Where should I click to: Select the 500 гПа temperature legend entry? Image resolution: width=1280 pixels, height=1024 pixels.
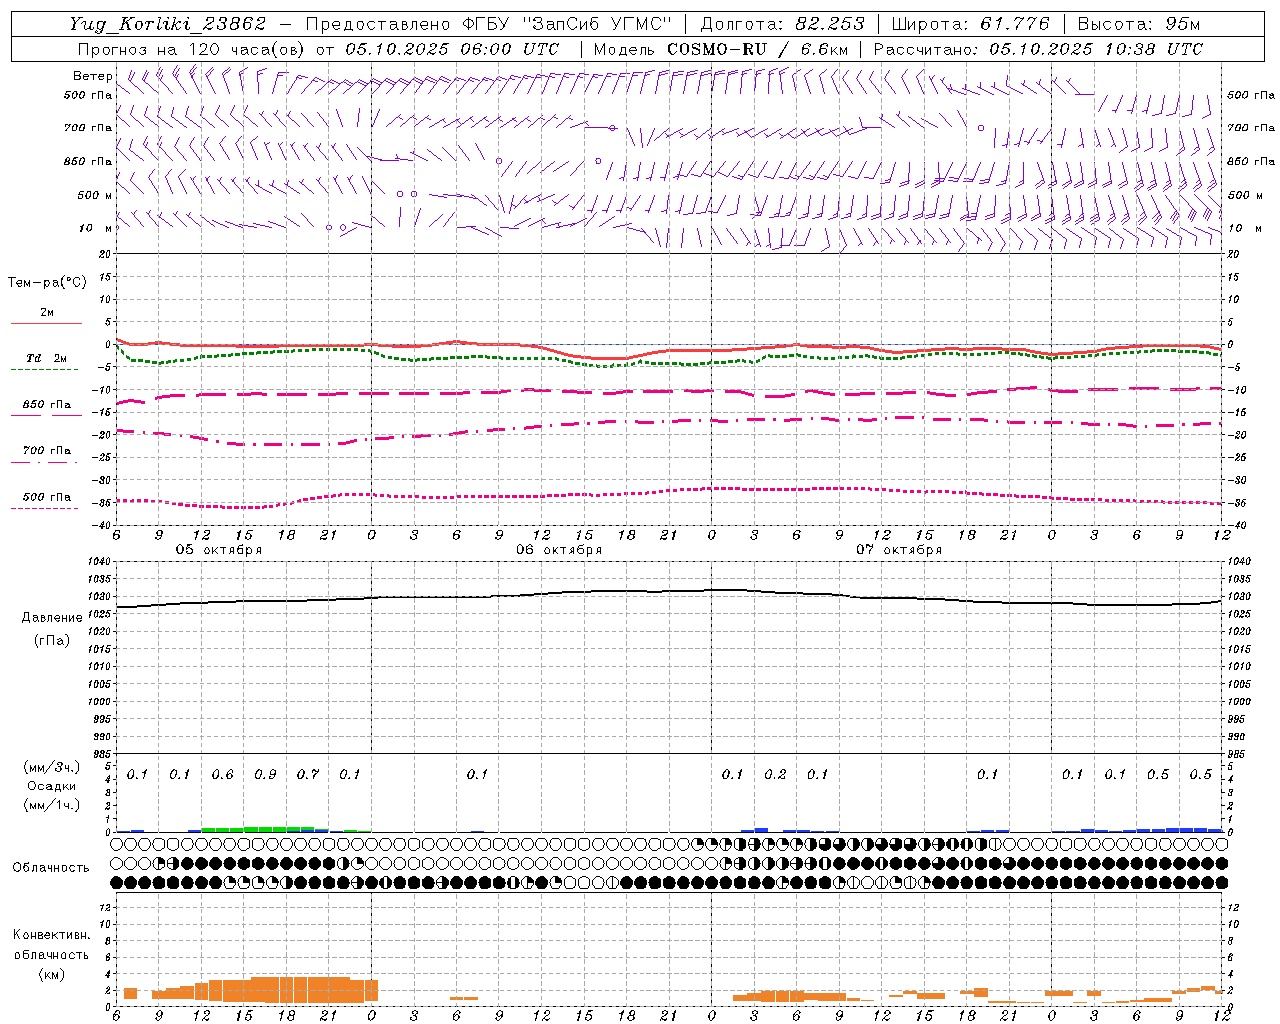point(47,497)
